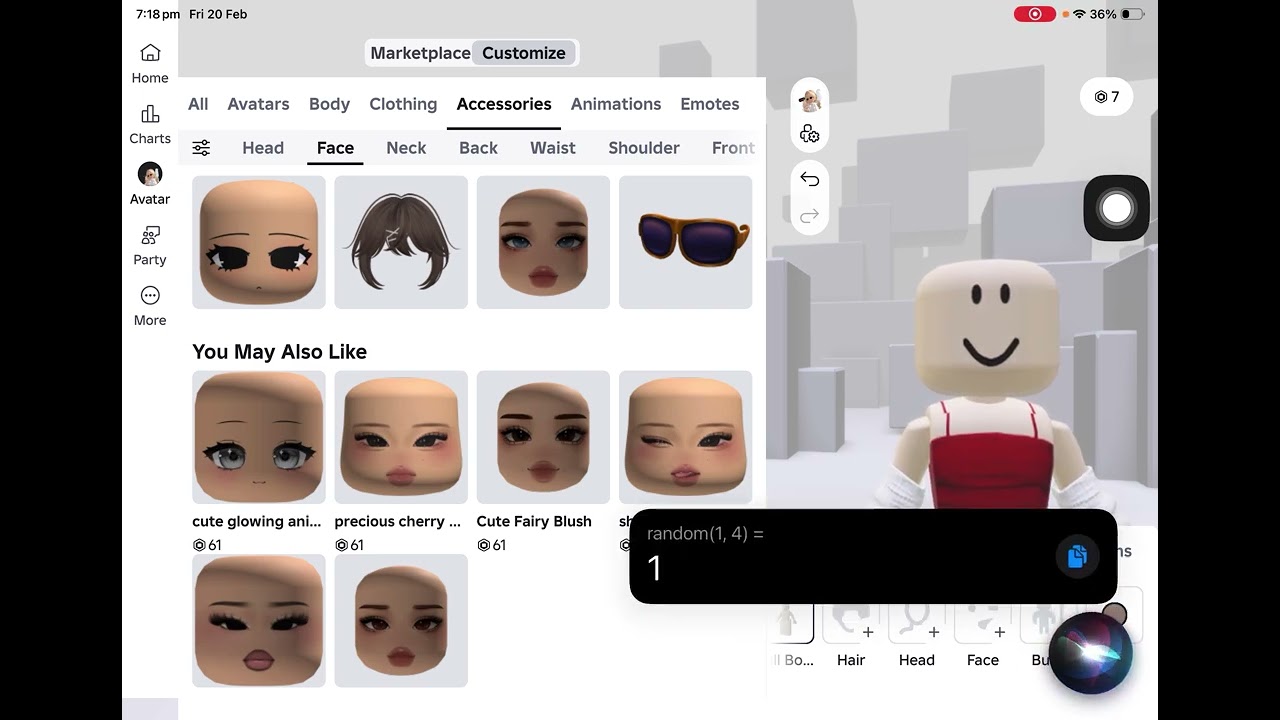The image size is (1280, 720).
Task: Open the brown-eyed face in last row
Action: click(401, 621)
